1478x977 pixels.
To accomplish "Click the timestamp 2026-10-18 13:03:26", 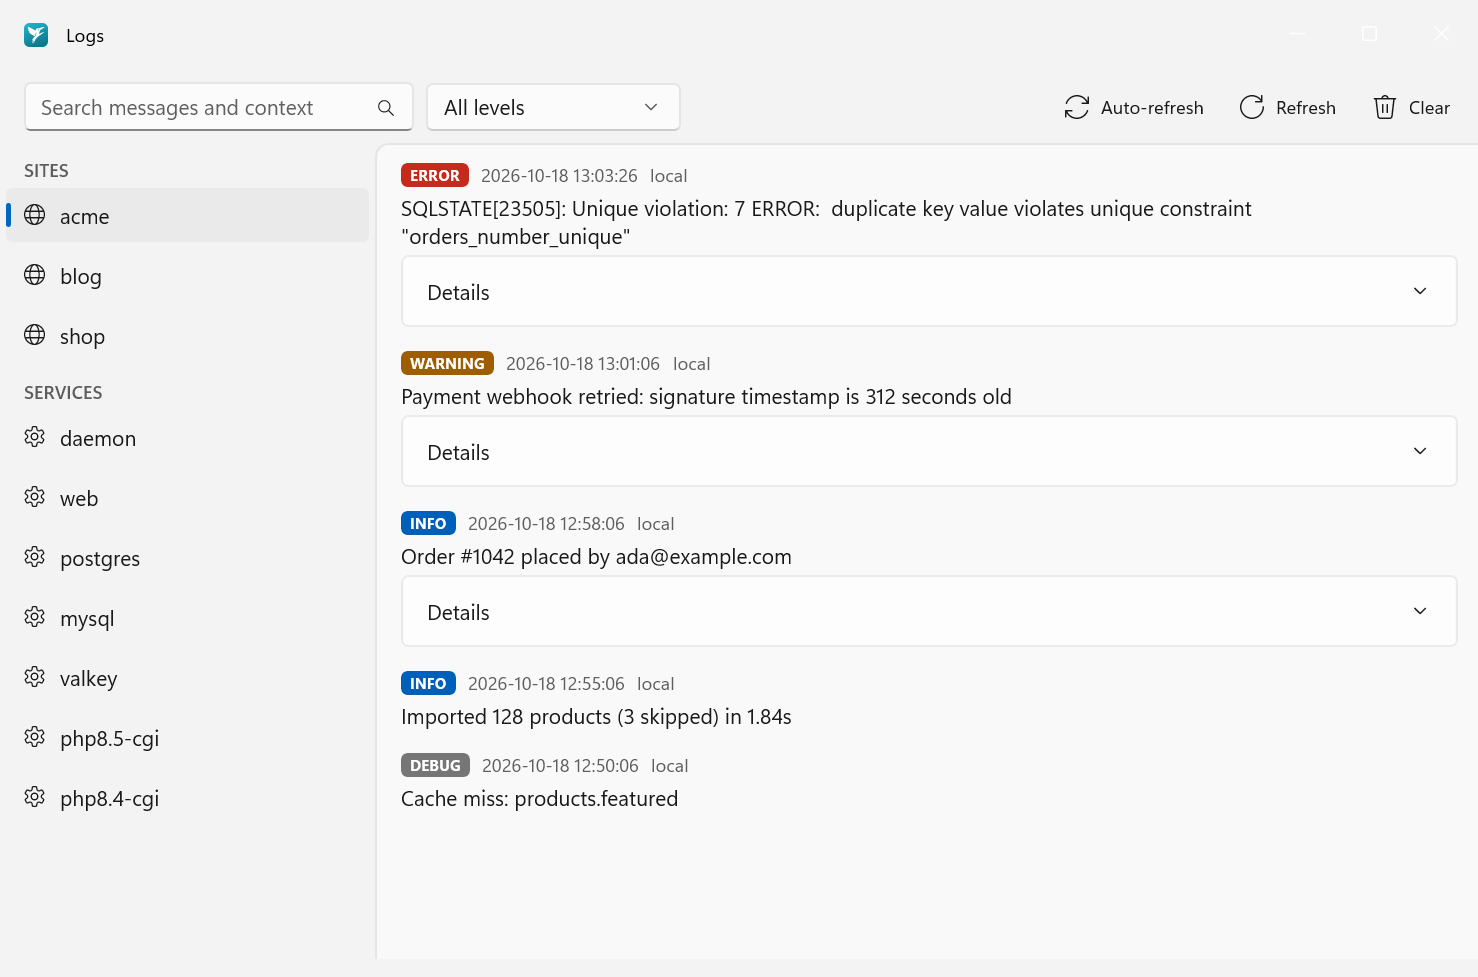I will [x=559, y=176].
